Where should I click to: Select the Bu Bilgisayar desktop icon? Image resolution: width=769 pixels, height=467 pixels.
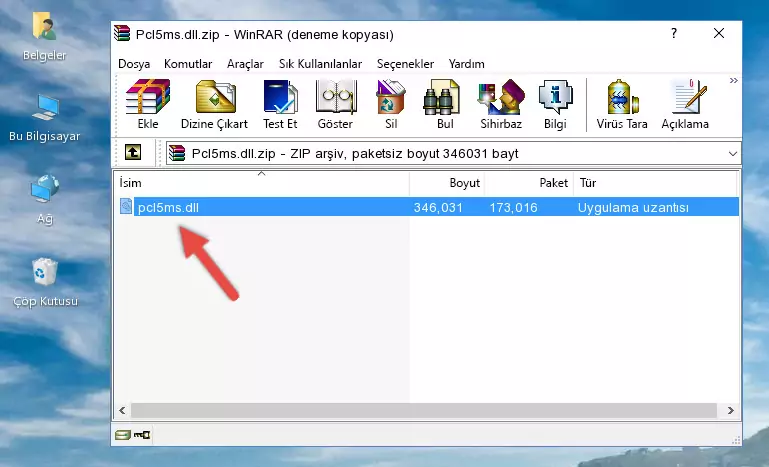coord(44,118)
